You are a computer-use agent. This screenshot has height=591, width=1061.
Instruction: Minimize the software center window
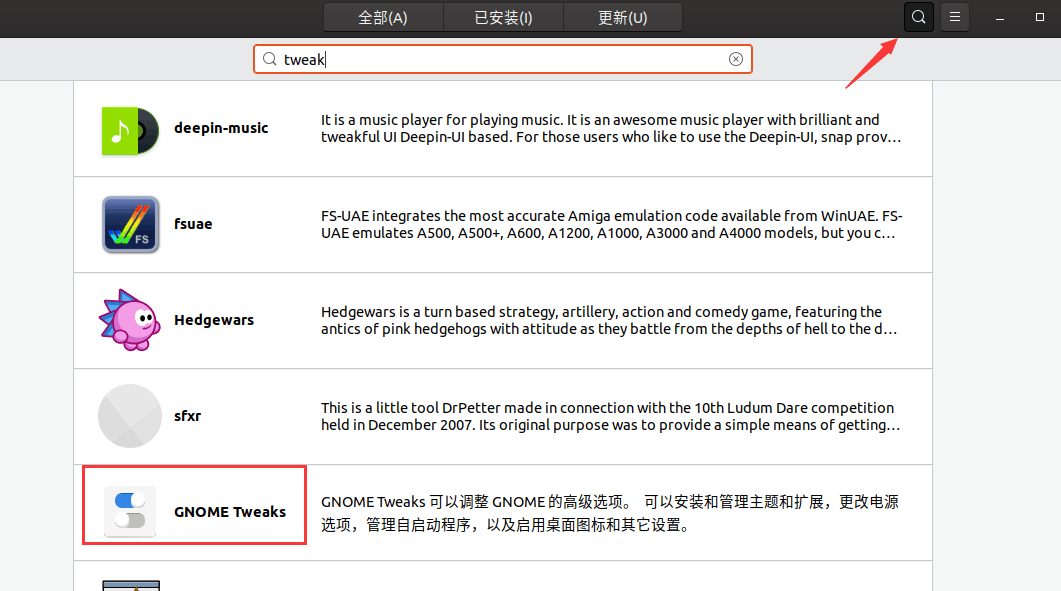click(999, 18)
